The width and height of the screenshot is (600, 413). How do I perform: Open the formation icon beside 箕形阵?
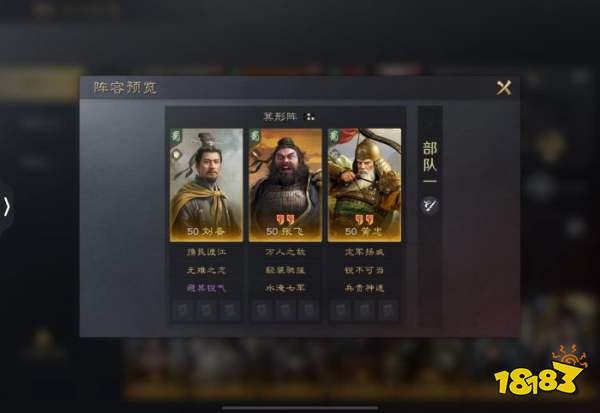point(309,116)
